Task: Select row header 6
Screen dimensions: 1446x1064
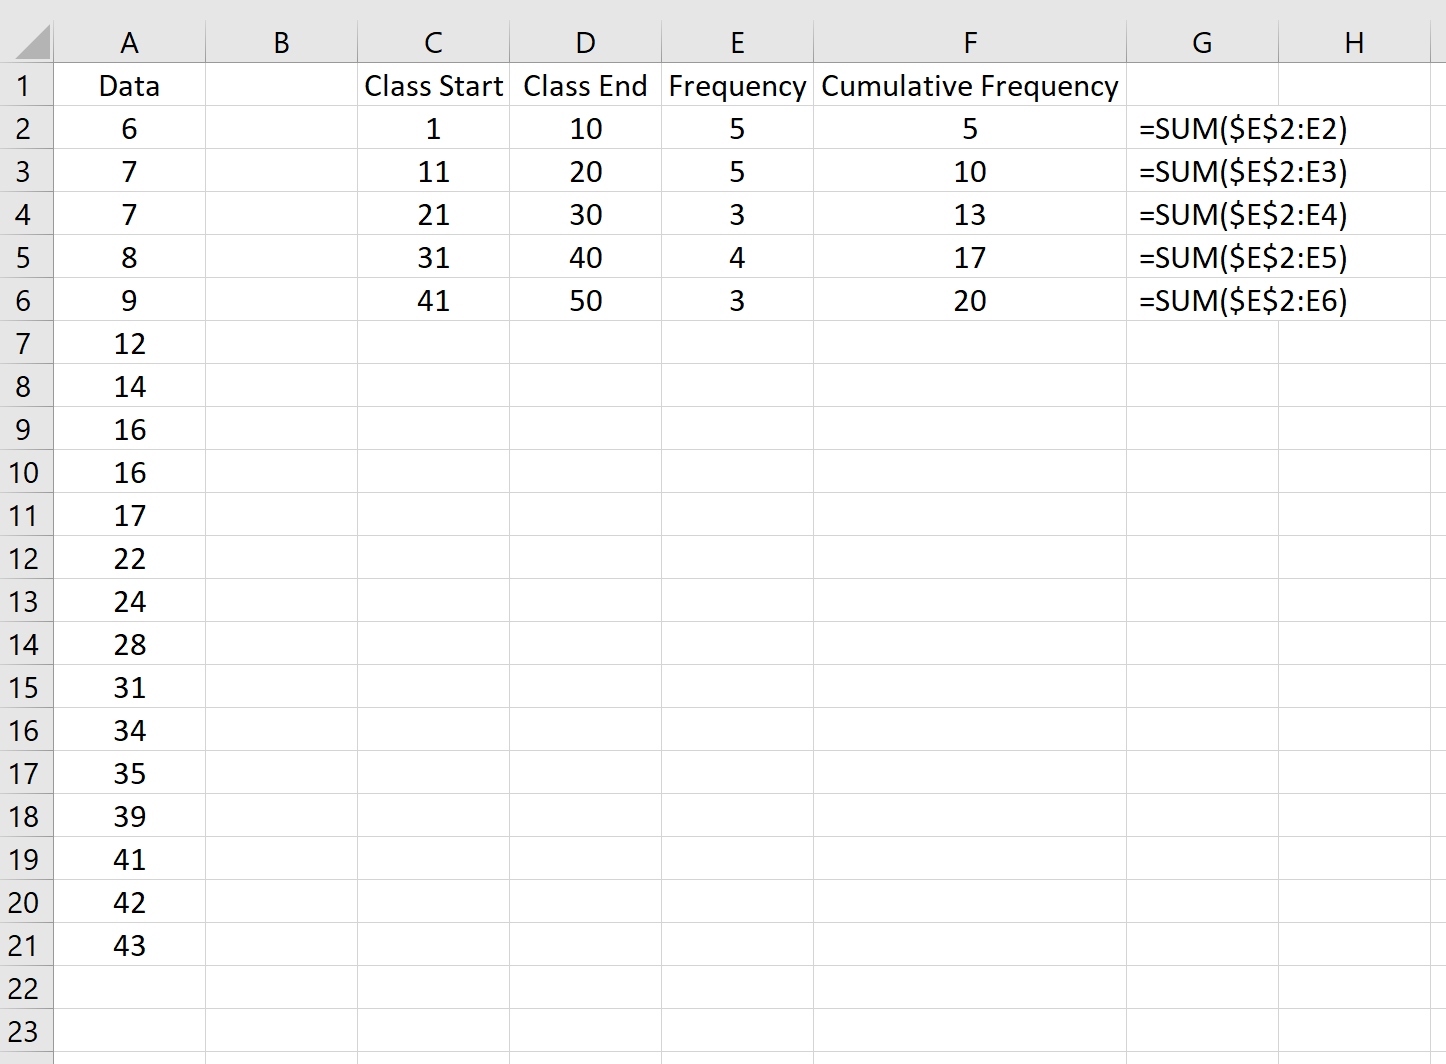Action: click(27, 300)
